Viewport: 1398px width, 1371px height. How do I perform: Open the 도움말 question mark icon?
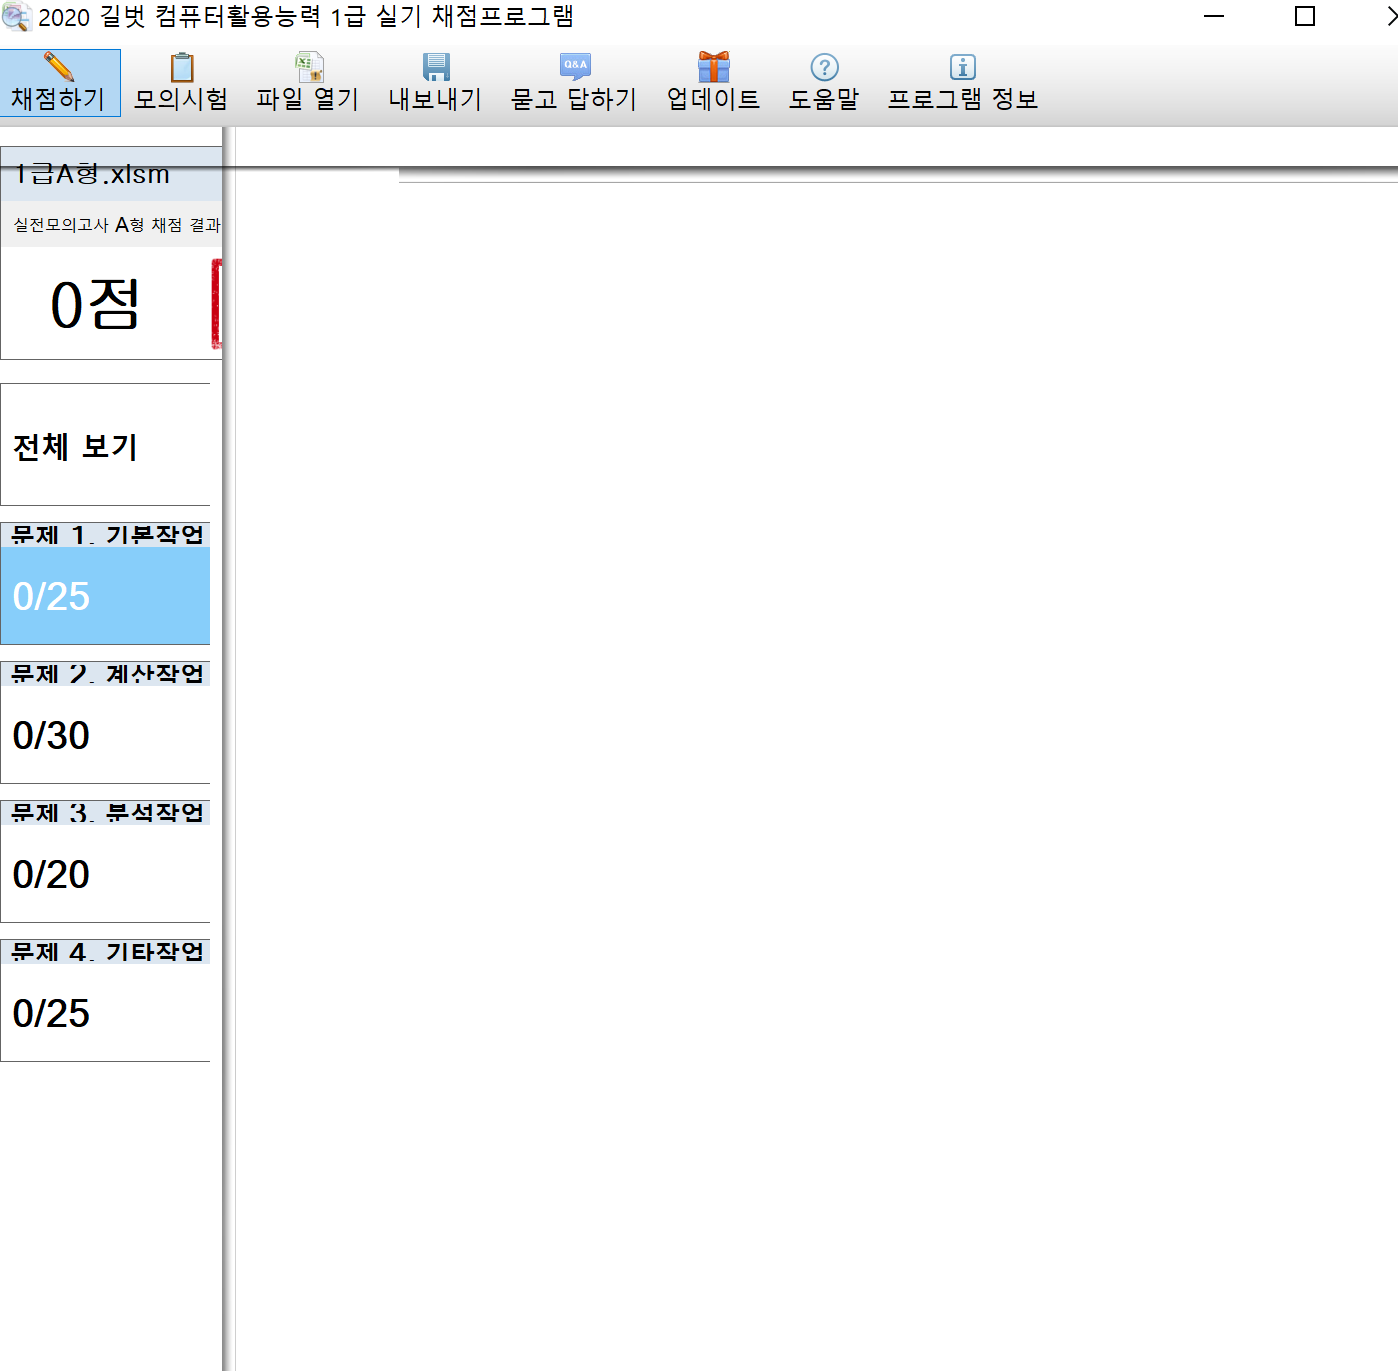coord(824,67)
